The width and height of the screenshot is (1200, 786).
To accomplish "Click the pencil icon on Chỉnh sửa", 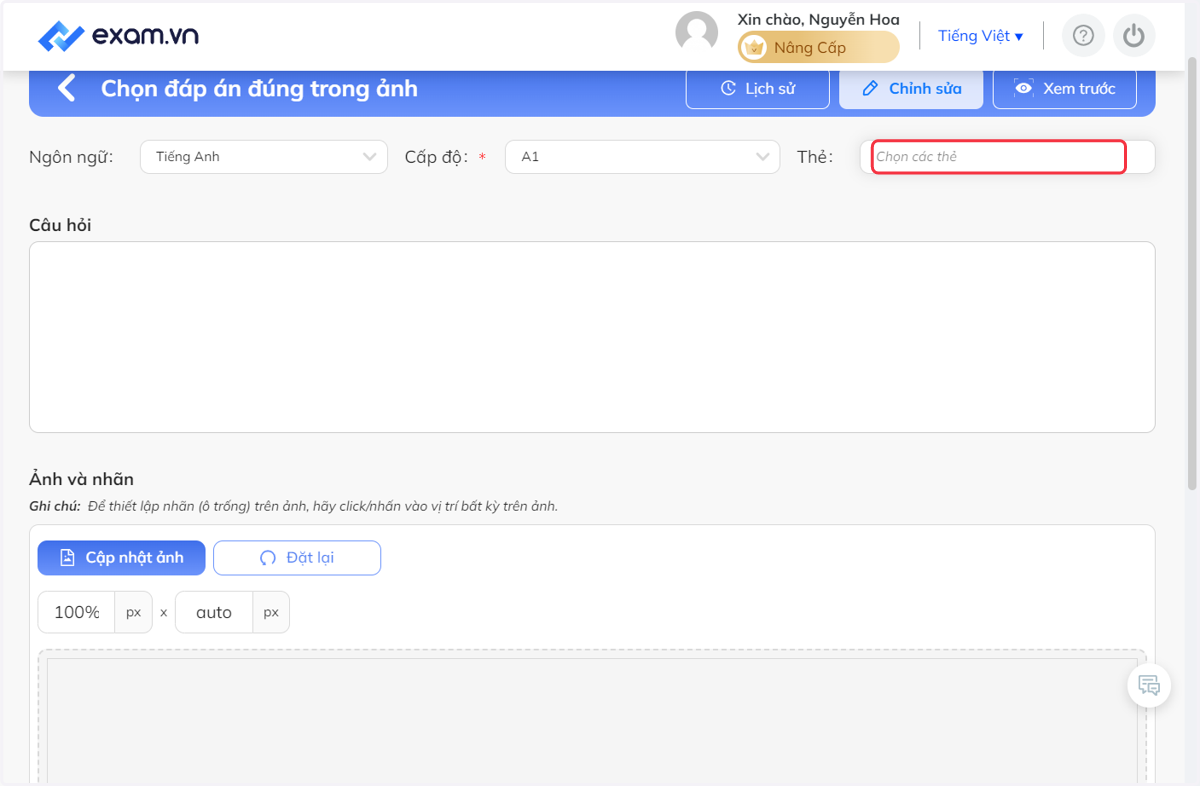I will [870, 88].
